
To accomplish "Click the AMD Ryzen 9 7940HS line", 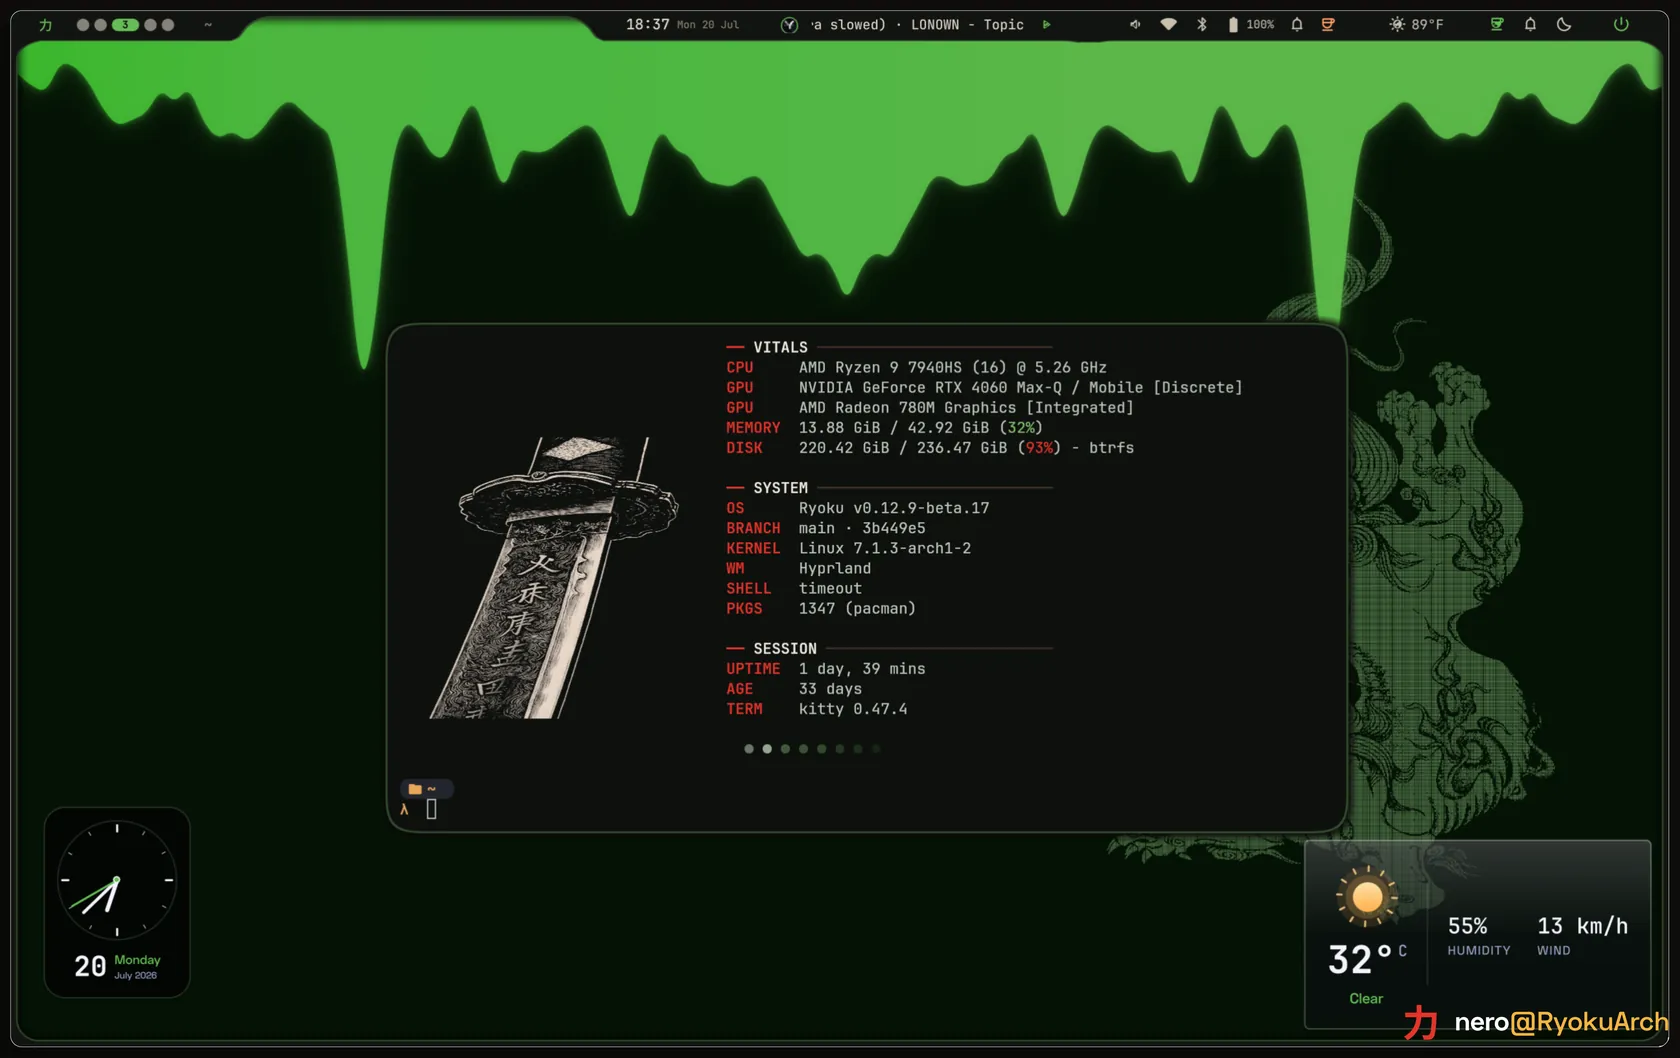I will click(x=952, y=367).
